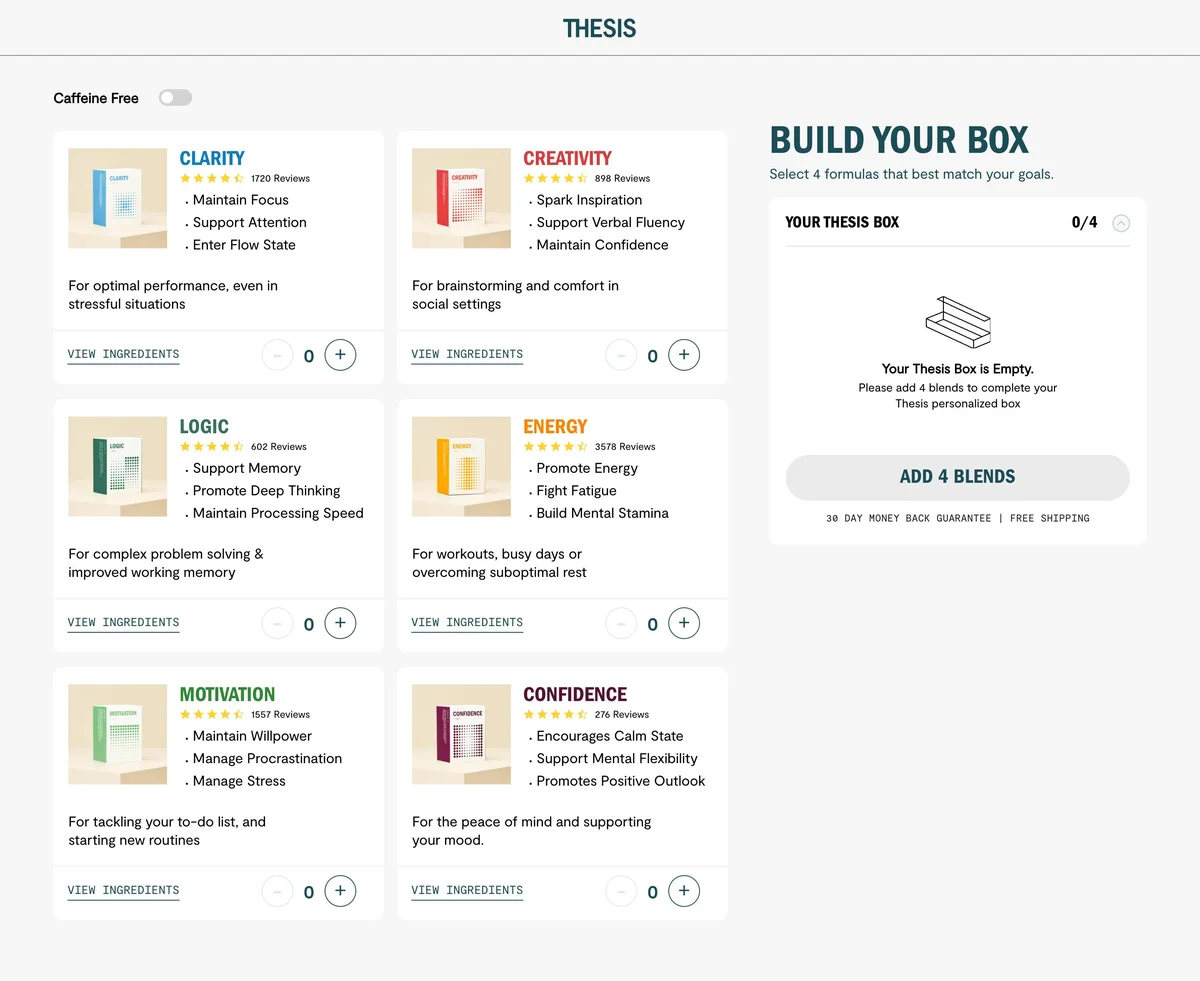Click the Caffeine Free label
The width and height of the screenshot is (1200, 981).
point(96,98)
